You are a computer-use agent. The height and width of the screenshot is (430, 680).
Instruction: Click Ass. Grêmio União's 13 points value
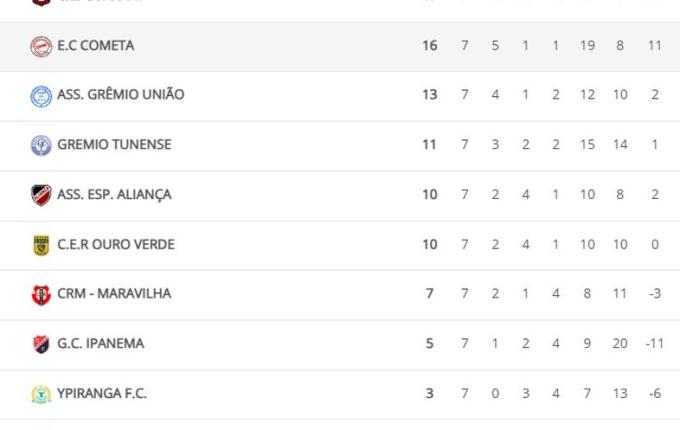pos(429,95)
